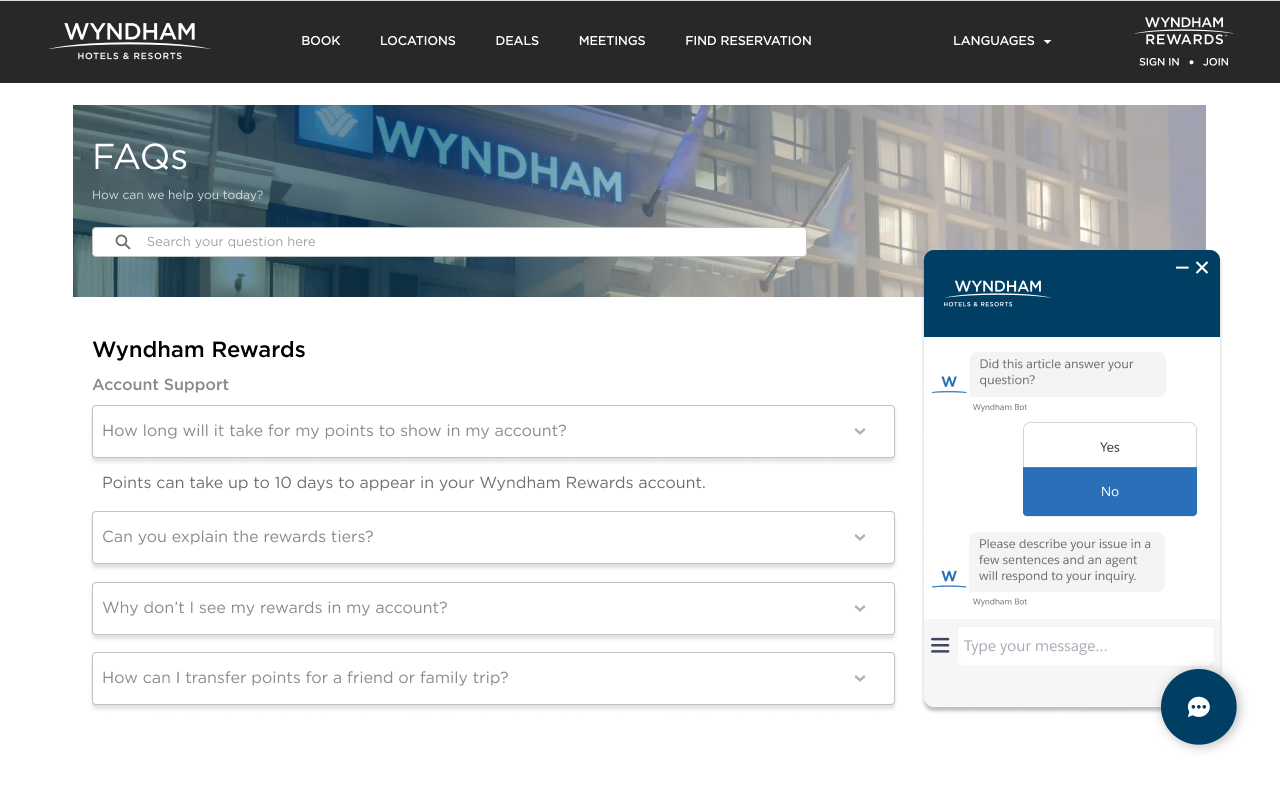The width and height of the screenshot is (1280, 791).
Task: Click the bot avatar beside 'Did this article' message
Action: click(x=949, y=382)
